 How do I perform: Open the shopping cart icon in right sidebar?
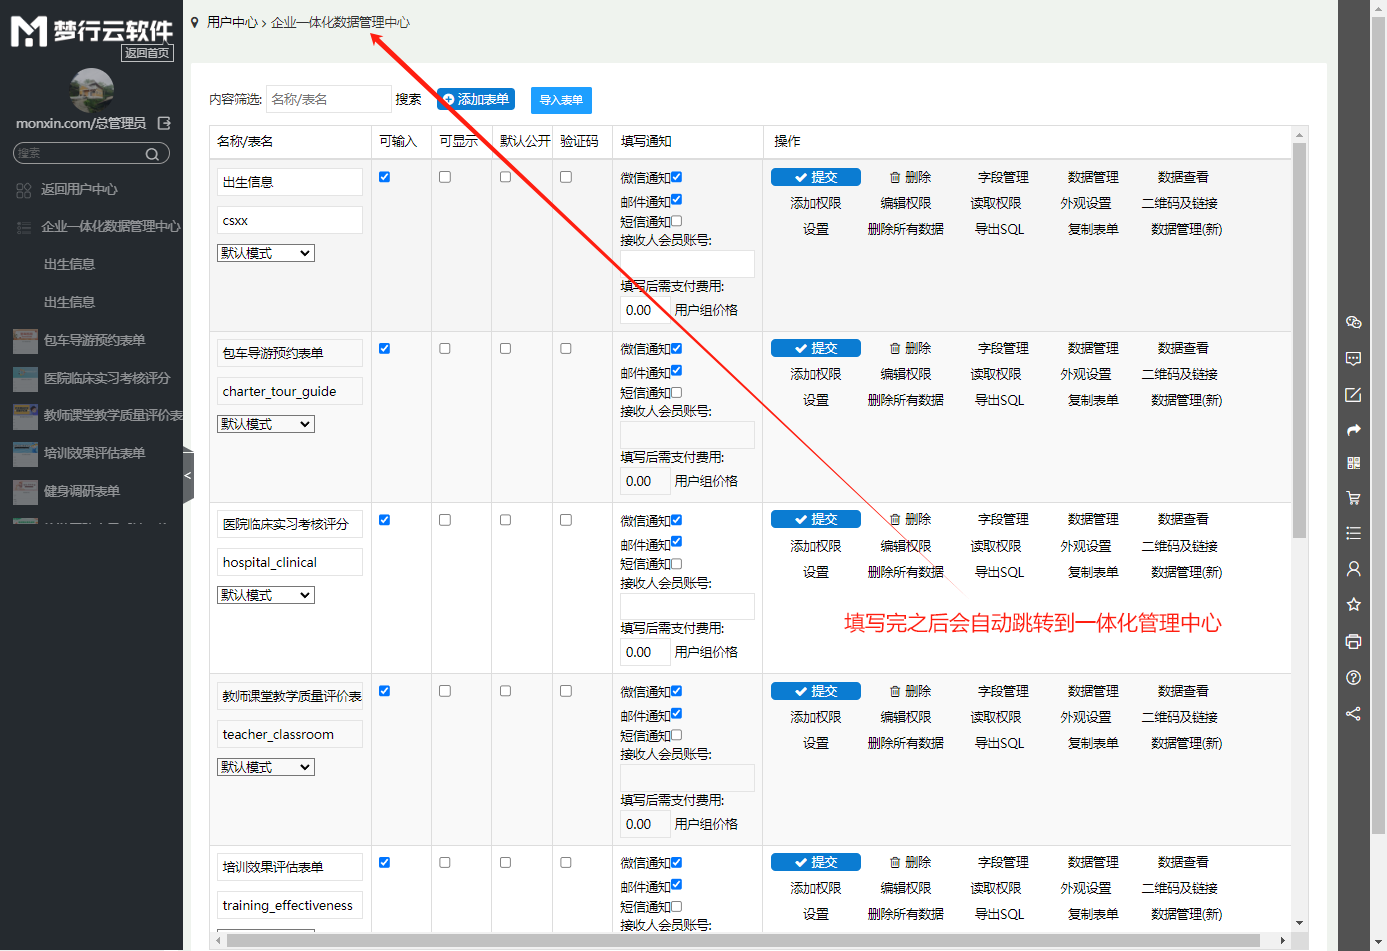[x=1353, y=498]
